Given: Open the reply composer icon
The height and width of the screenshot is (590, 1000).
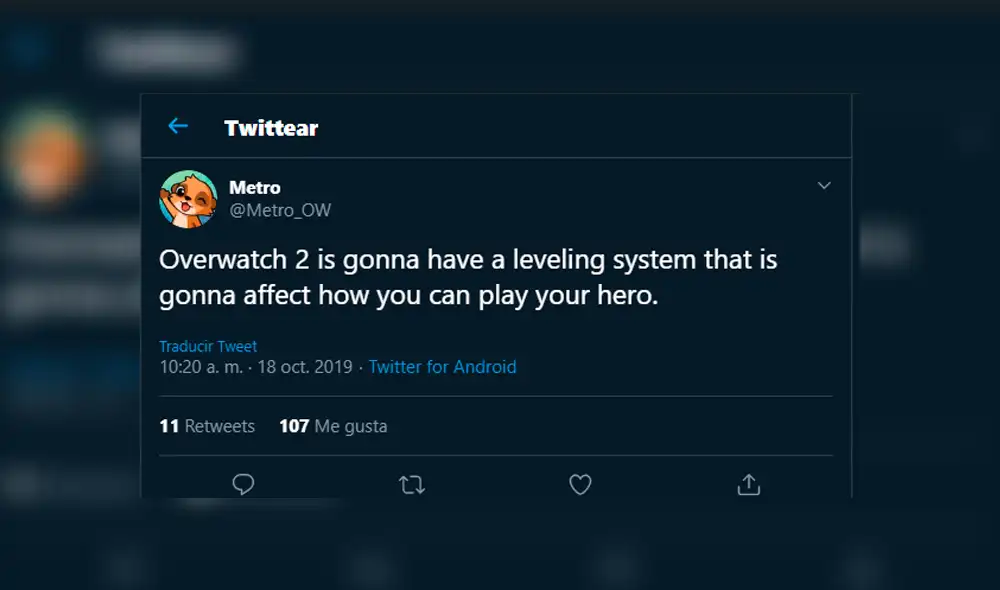Looking at the screenshot, I should coord(243,484).
